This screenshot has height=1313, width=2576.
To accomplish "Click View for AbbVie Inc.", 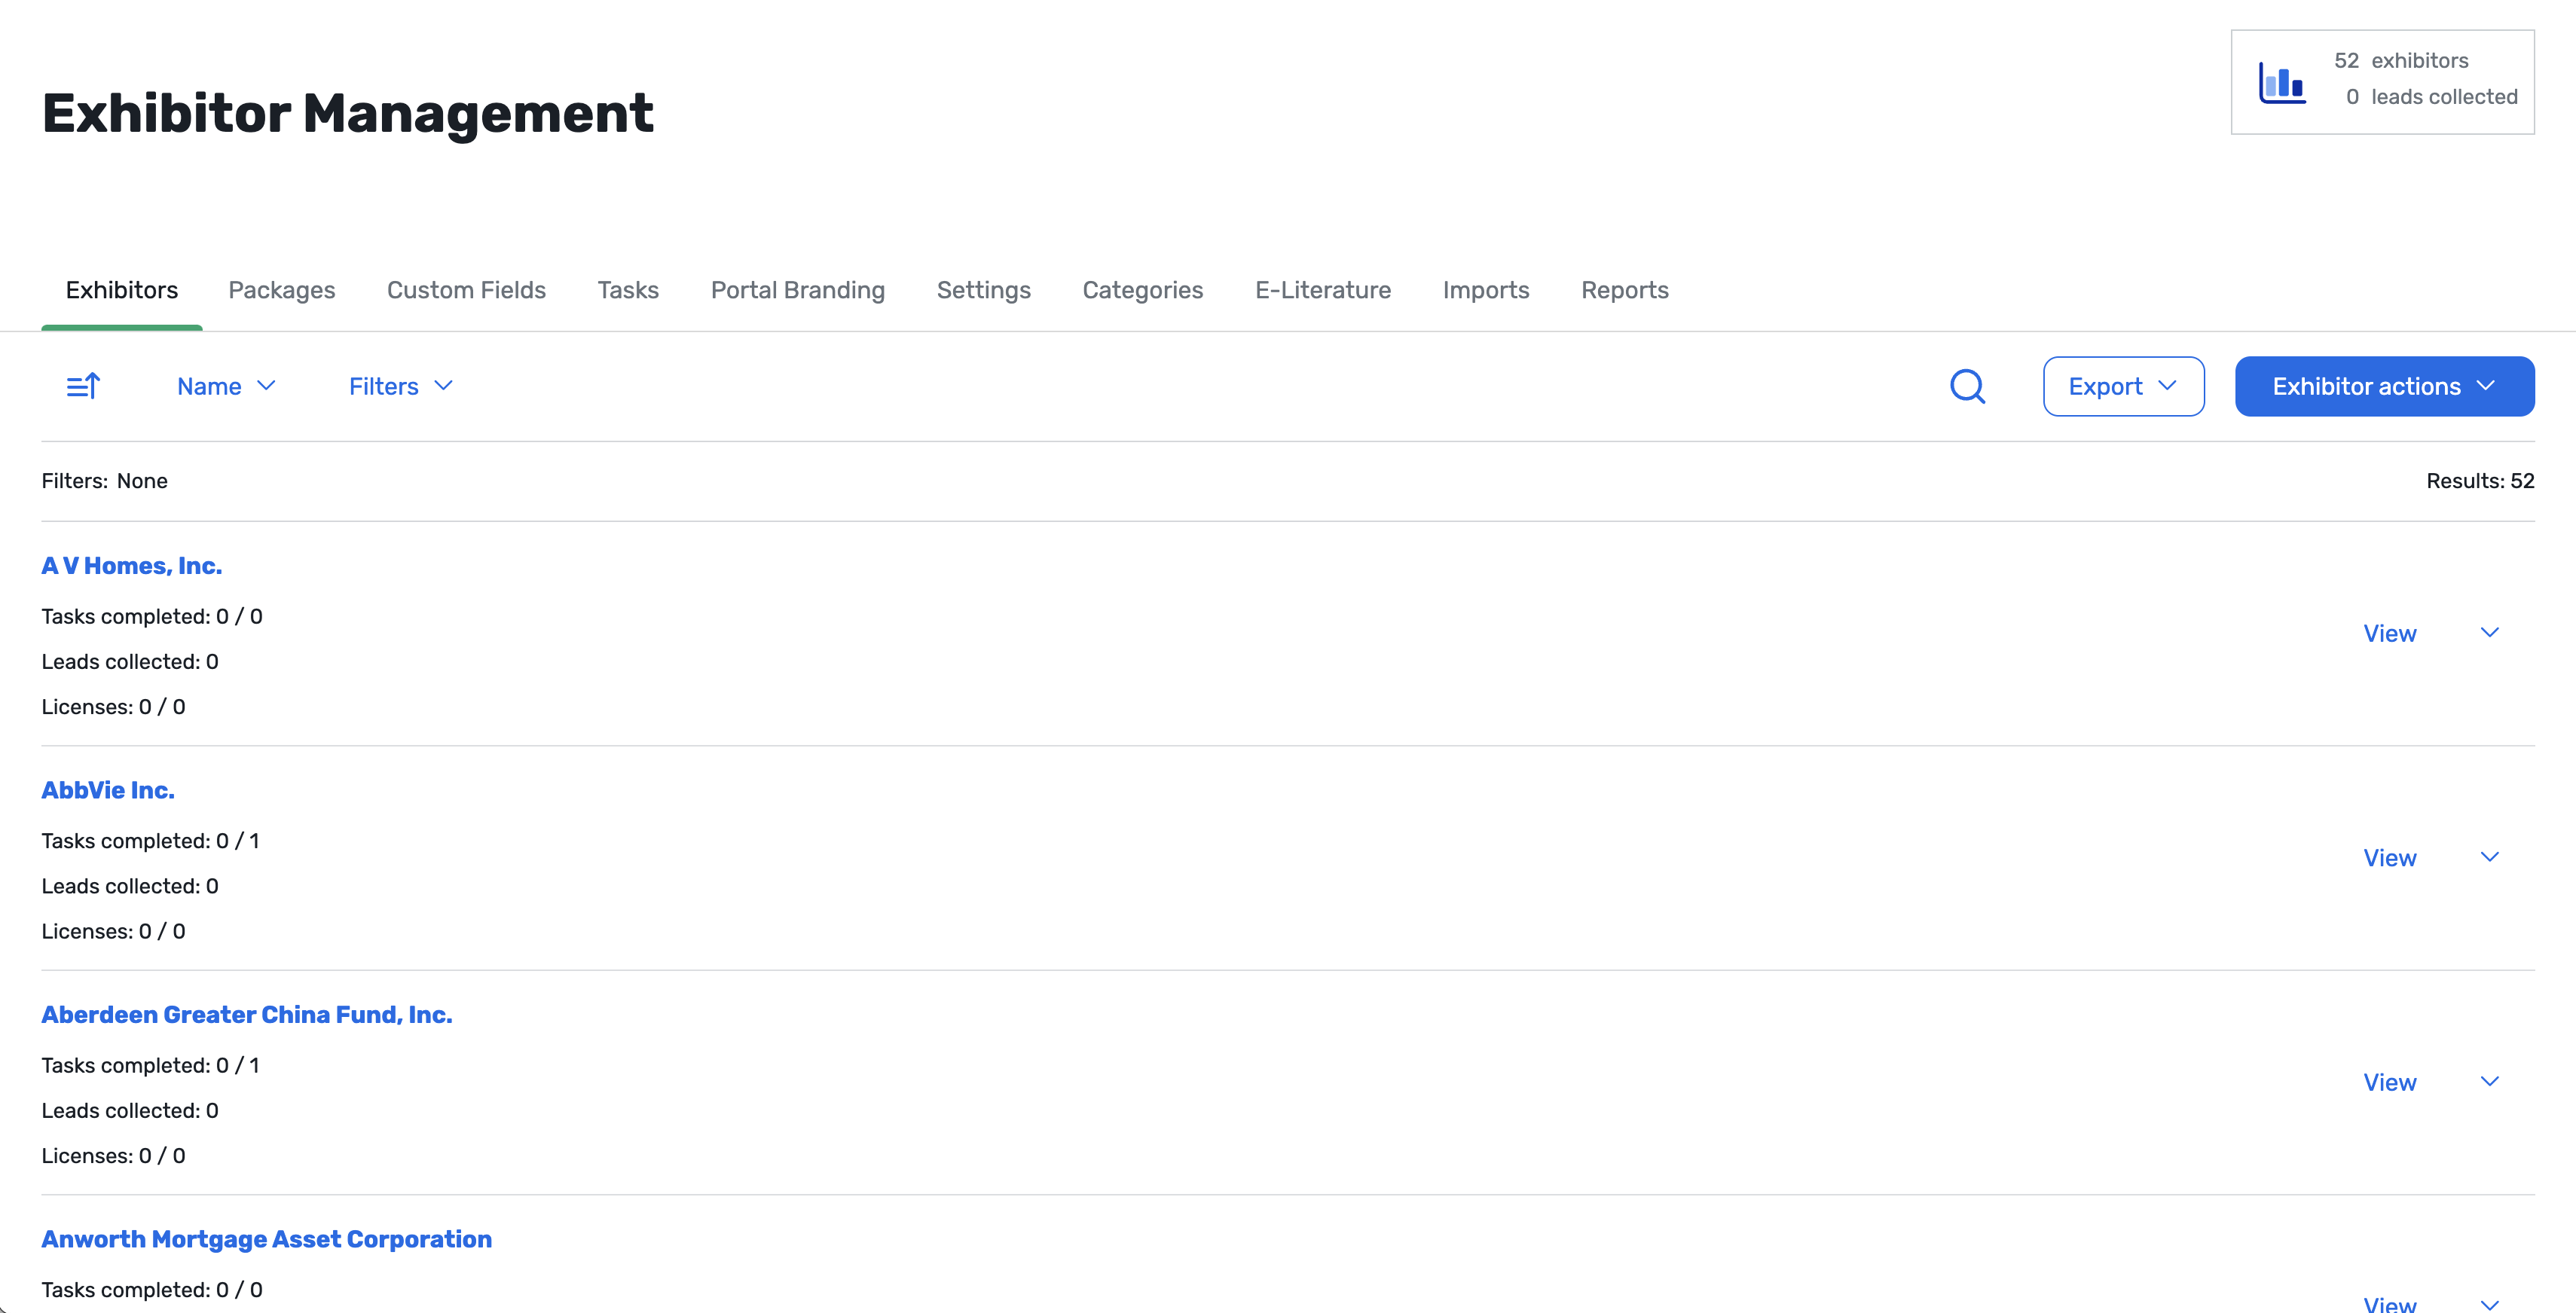I will pos(2390,858).
